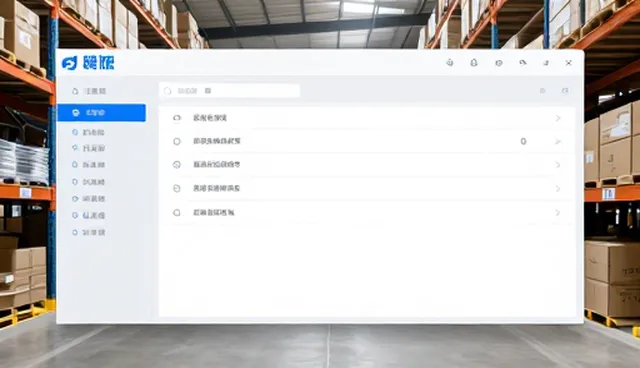Click the rightmost small icon in the search toolbar row

coord(565,91)
